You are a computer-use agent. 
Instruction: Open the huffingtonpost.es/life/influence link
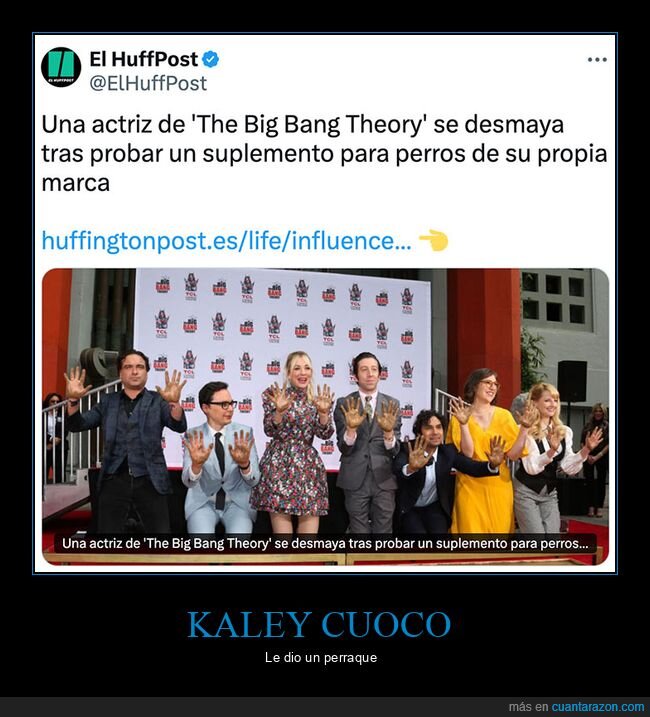click(226, 241)
